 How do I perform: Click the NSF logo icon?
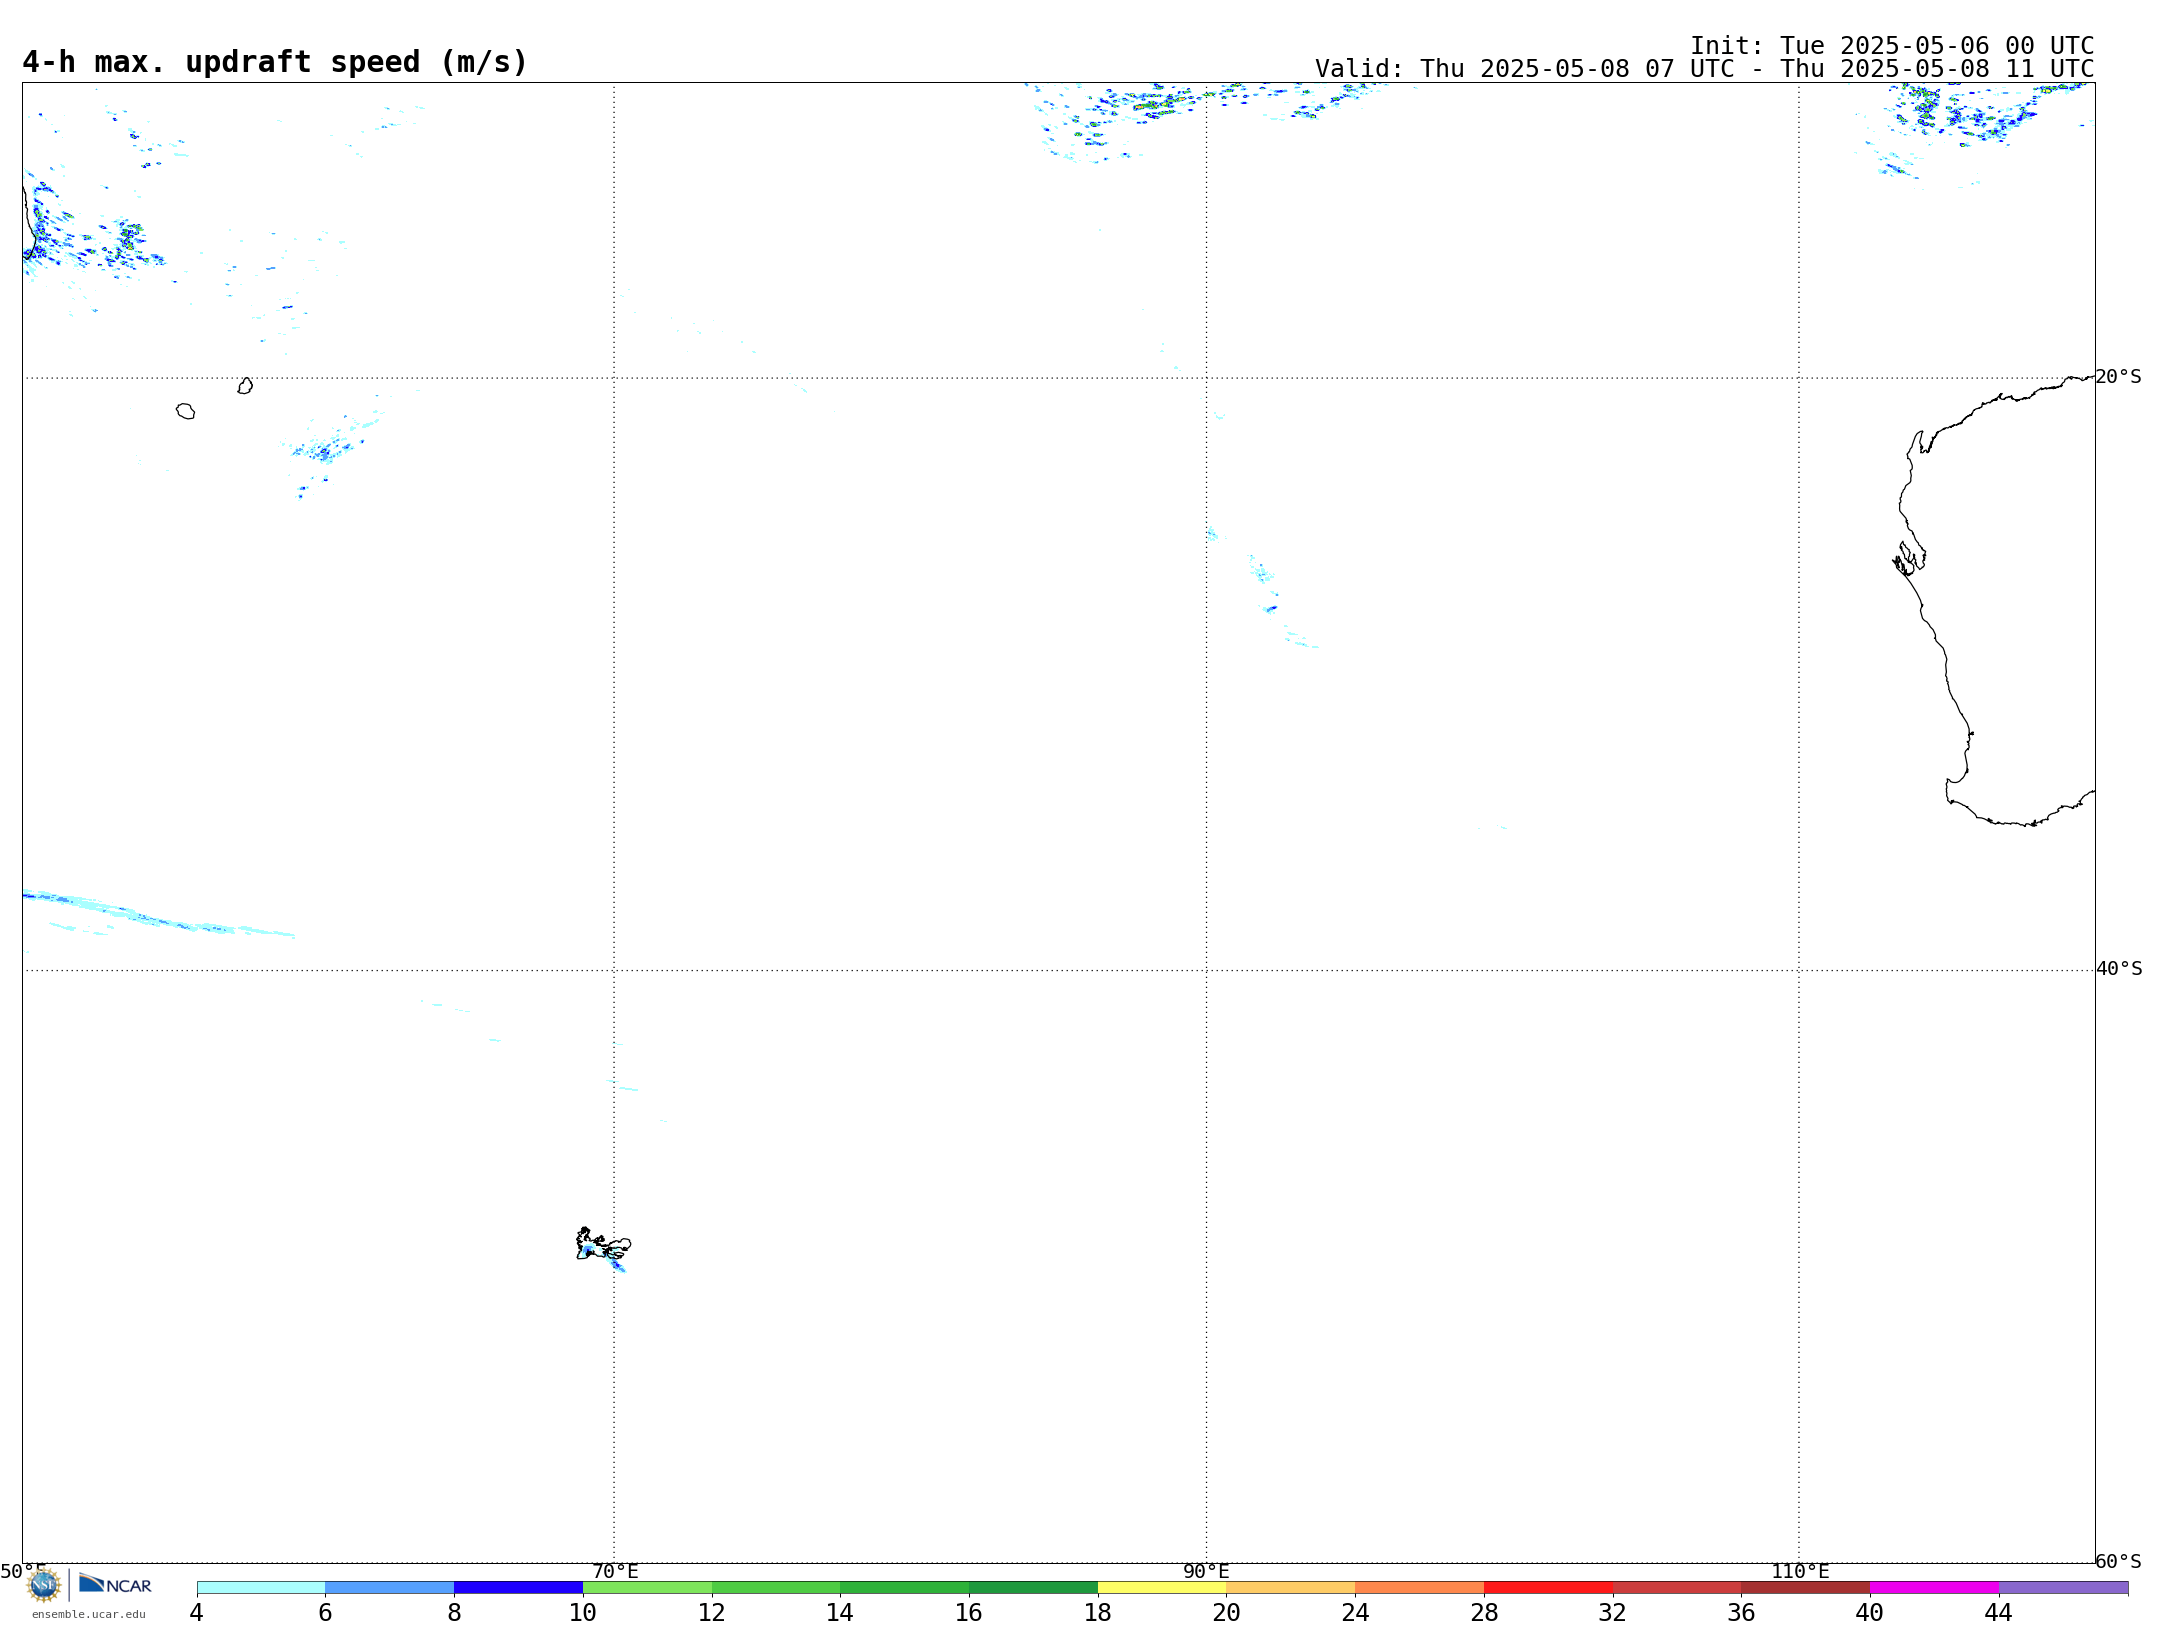44,1585
